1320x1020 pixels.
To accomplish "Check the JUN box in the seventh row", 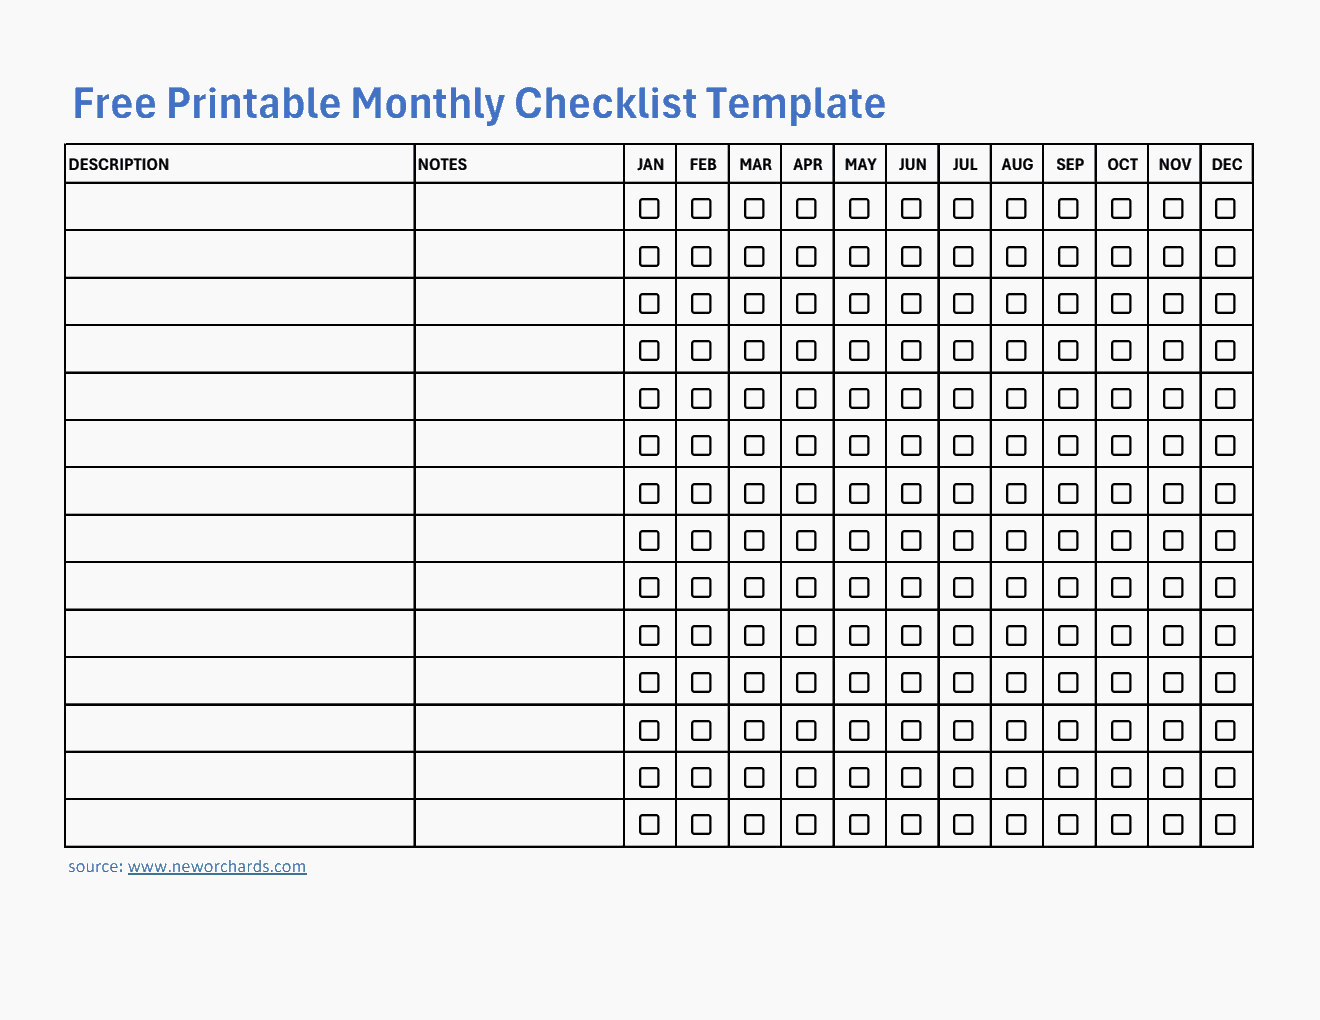I will [x=911, y=493].
